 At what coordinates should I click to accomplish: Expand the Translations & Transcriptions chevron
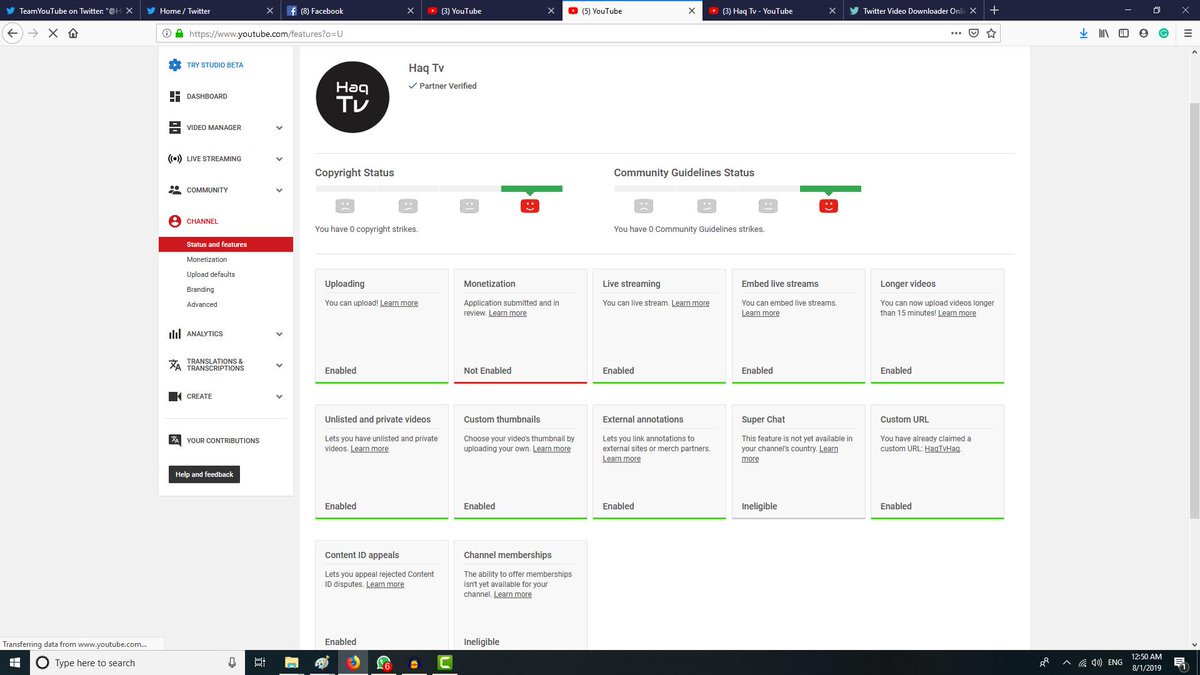279,365
